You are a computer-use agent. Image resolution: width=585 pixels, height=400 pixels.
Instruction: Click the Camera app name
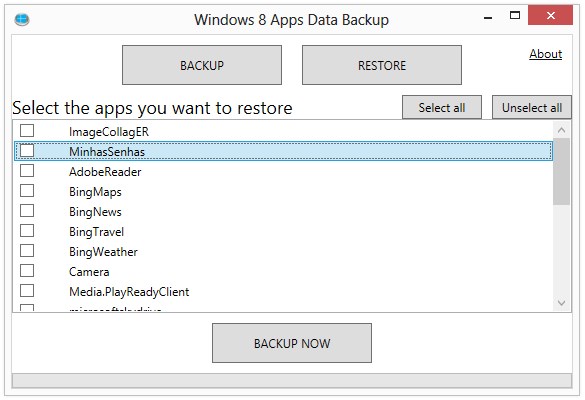(89, 272)
